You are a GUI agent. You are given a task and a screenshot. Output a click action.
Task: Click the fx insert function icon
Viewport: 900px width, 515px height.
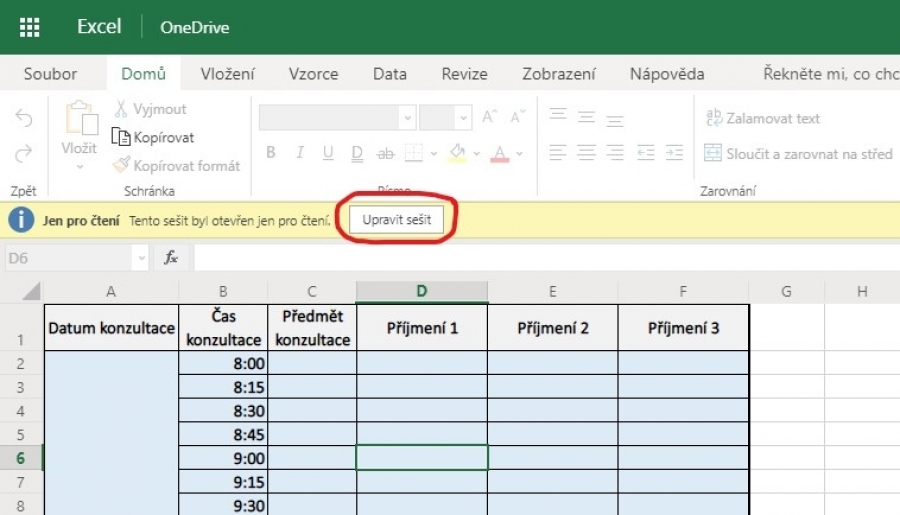171,258
